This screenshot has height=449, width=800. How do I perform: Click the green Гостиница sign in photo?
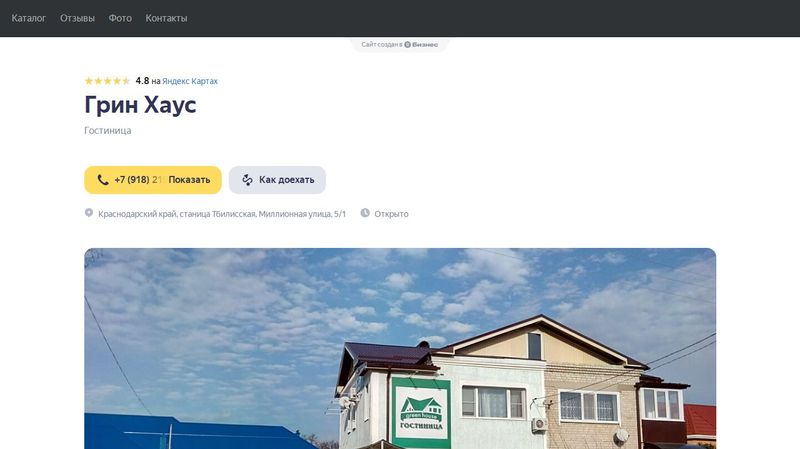[x=421, y=410]
